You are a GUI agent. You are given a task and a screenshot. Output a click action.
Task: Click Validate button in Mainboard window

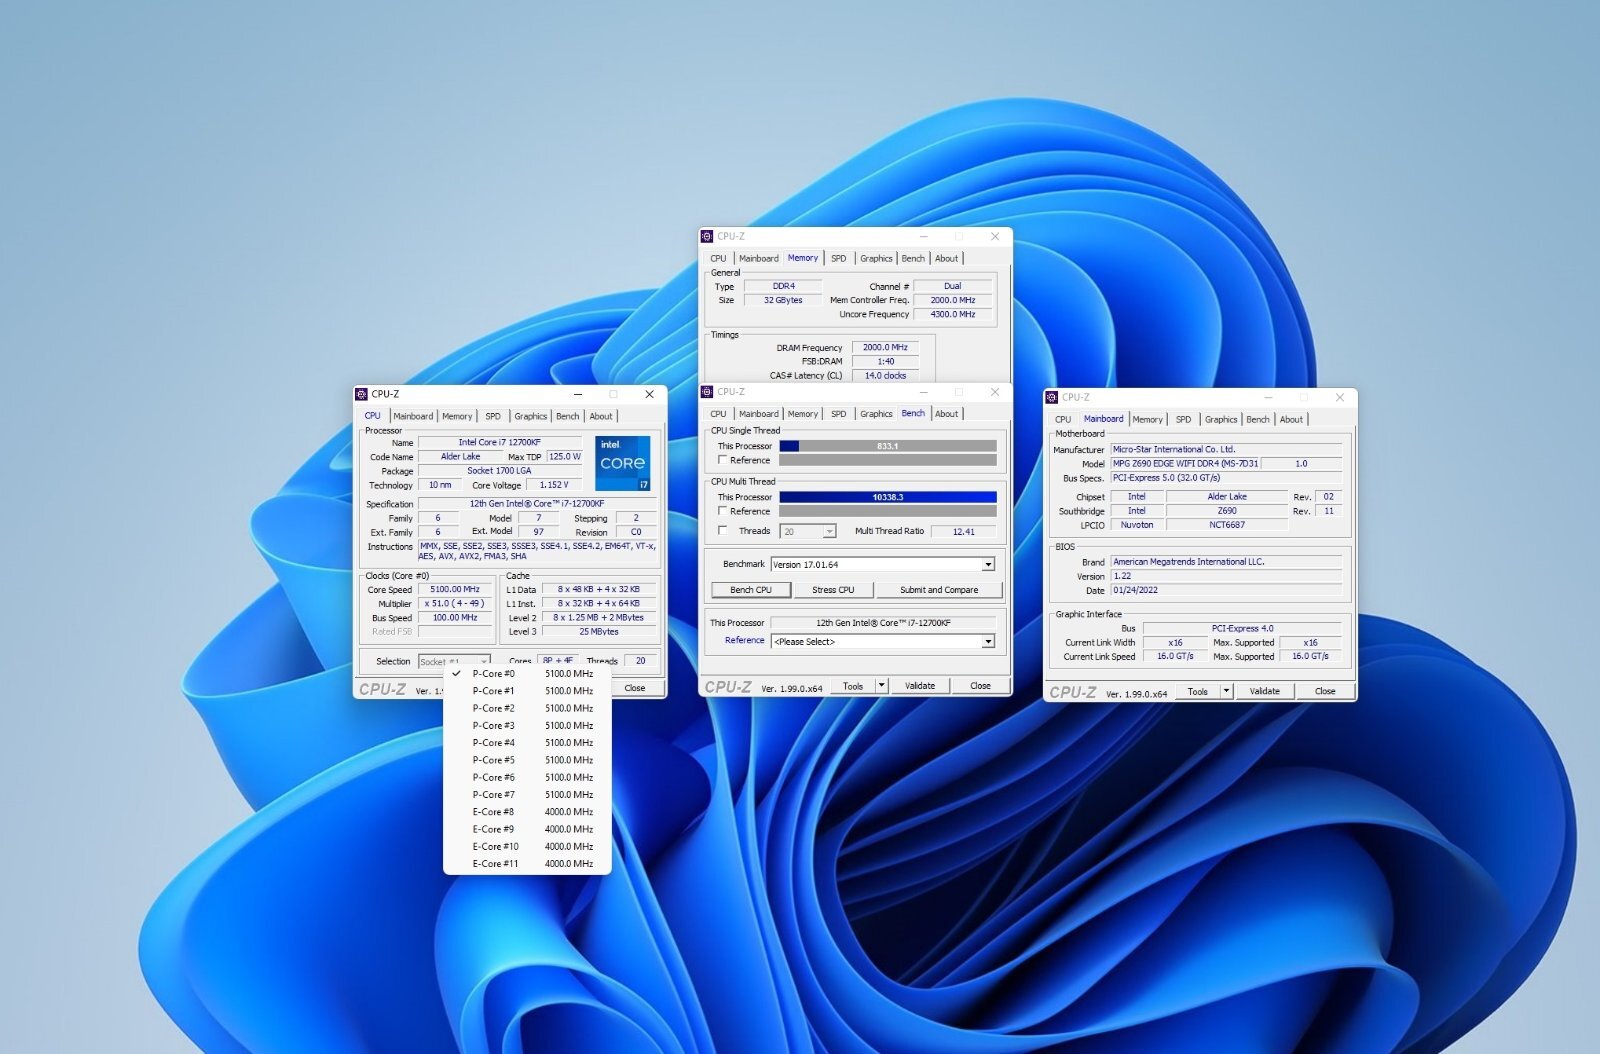tap(1265, 691)
